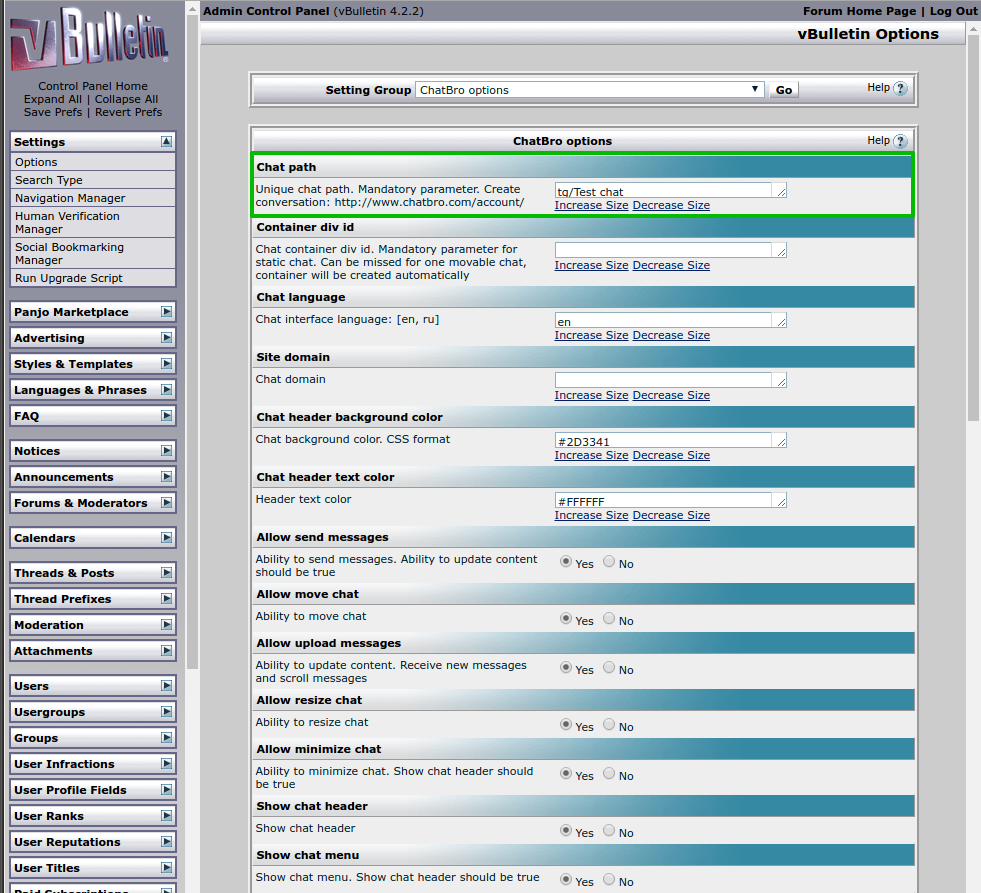The width and height of the screenshot is (981, 893).
Task: Click Chat path text field
Action: point(670,190)
